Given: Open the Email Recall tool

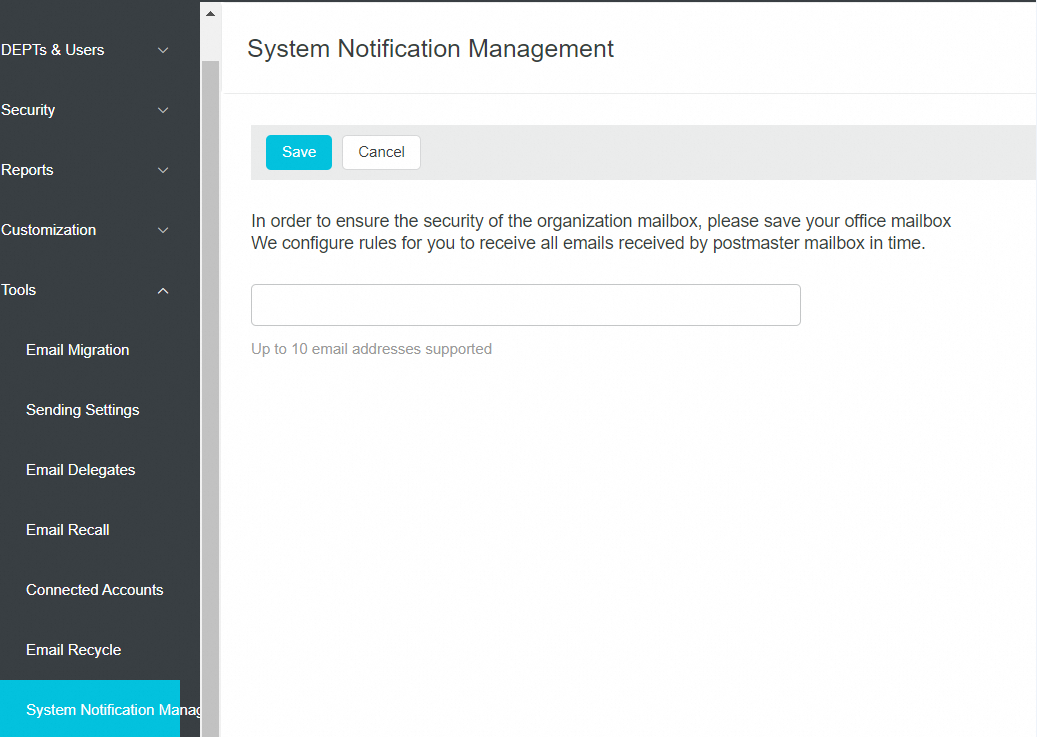Looking at the screenshot, I should (x=67, y=530).
